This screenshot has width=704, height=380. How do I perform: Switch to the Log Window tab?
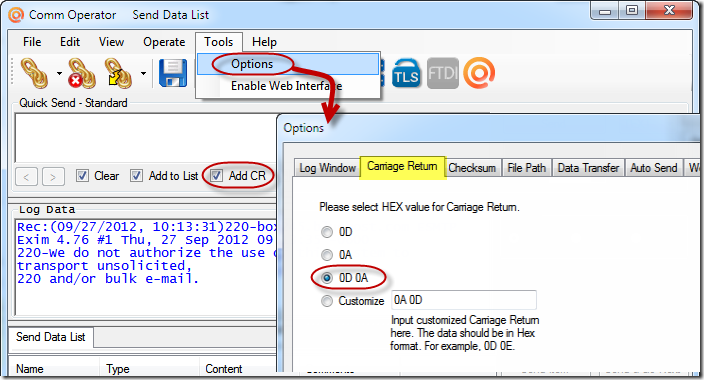click(x=327, y=168)
